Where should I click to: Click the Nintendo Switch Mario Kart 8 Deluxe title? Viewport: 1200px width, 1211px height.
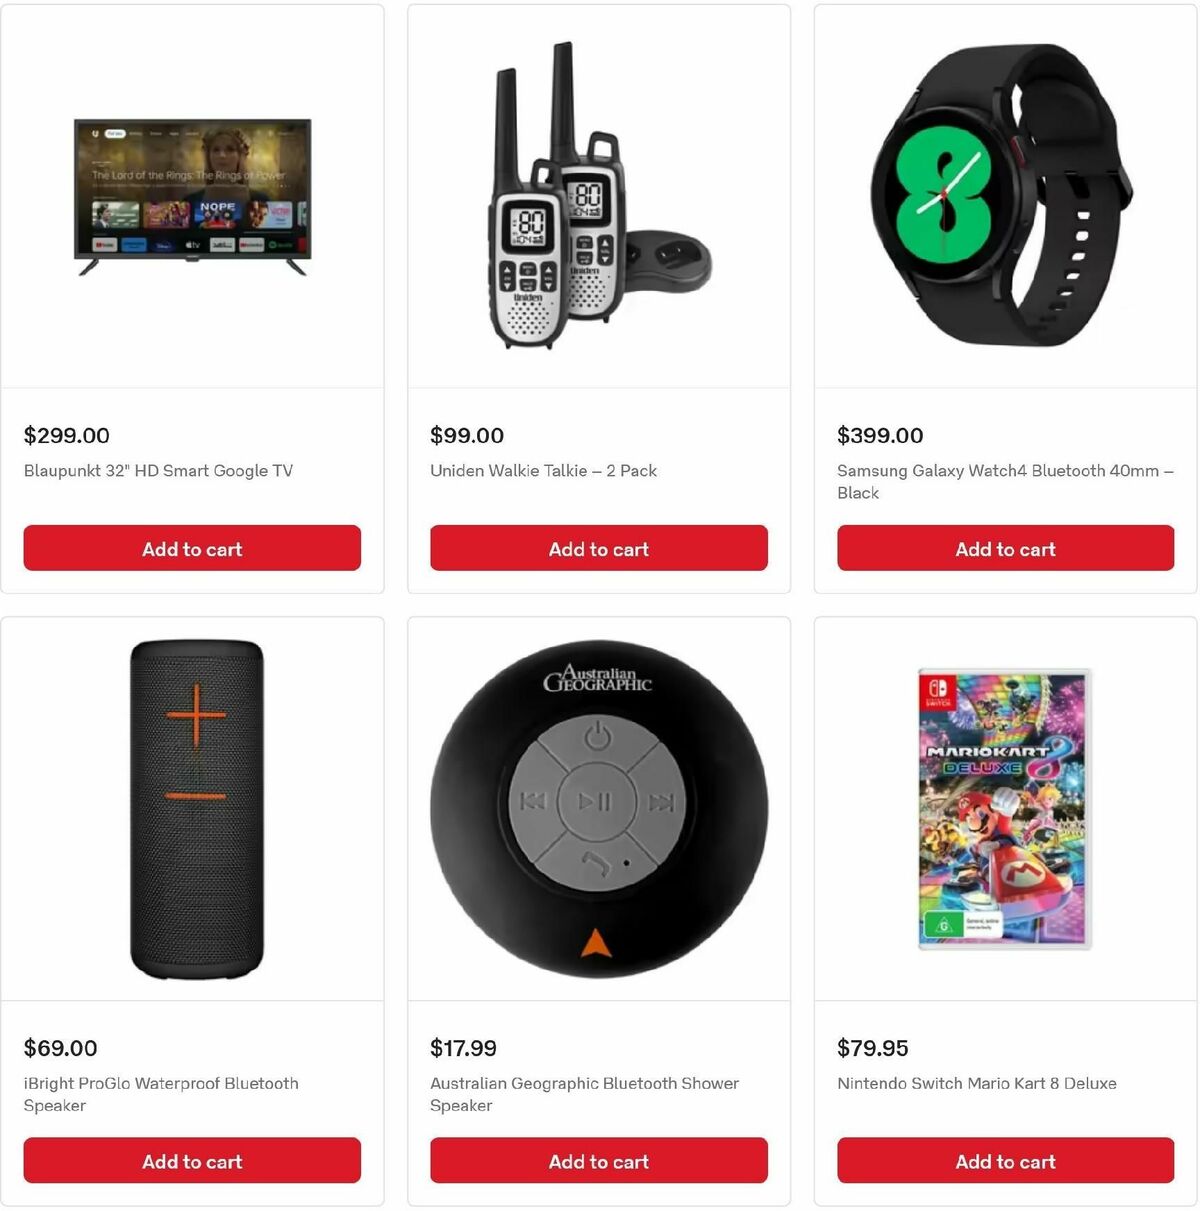[977, 1083]
